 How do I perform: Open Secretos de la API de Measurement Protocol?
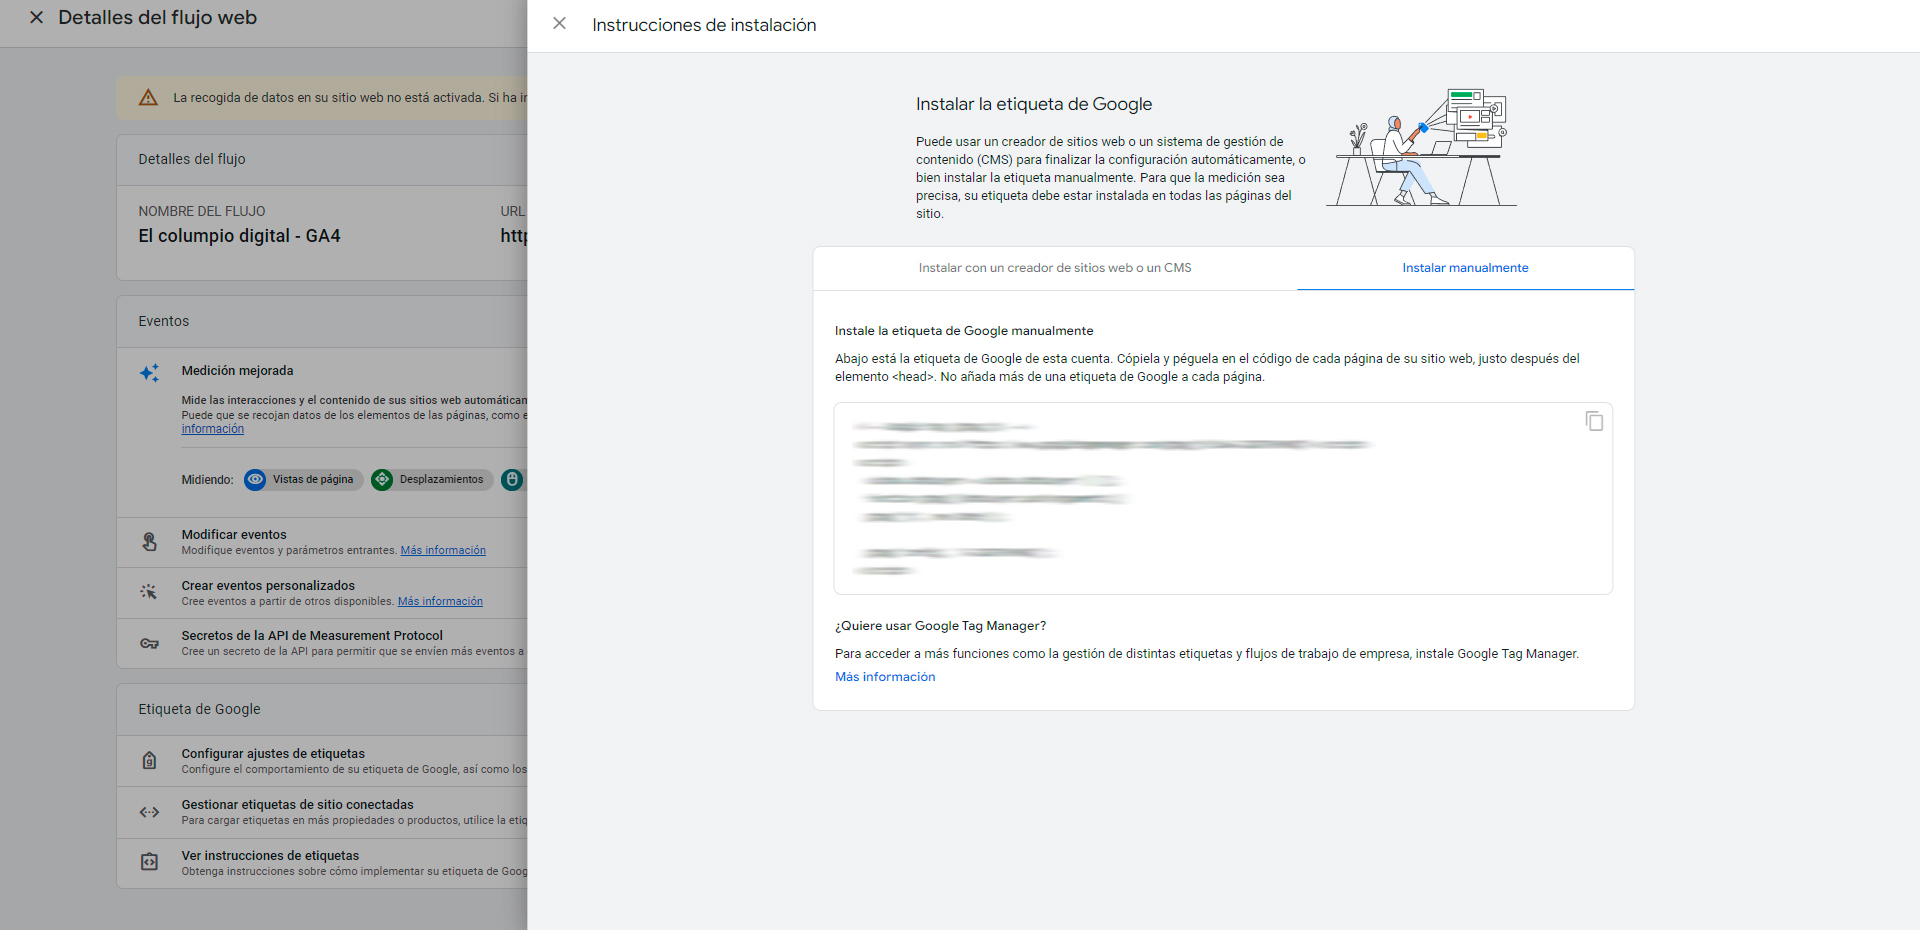[x=322, y=643]
